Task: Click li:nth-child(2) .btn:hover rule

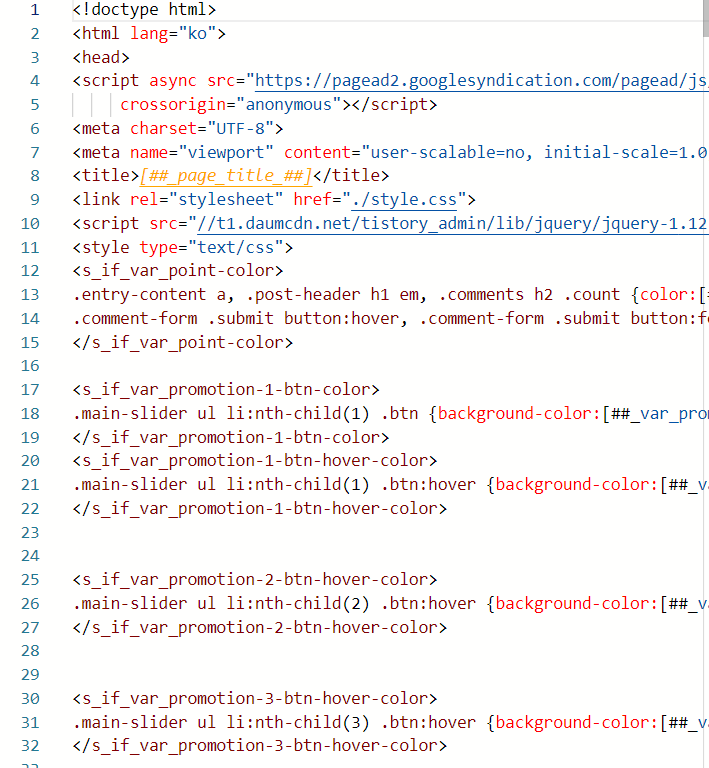Action: [351, 604]
